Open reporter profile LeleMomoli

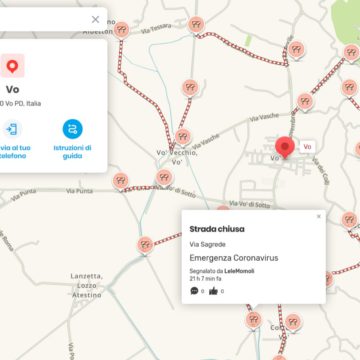click(239, 271)
